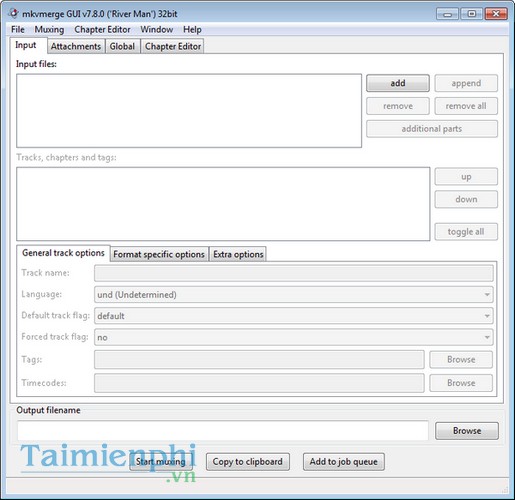Click the down button for tracks
Image resolution: width=515 pixels, height=500 pixels.
point(466,199)
